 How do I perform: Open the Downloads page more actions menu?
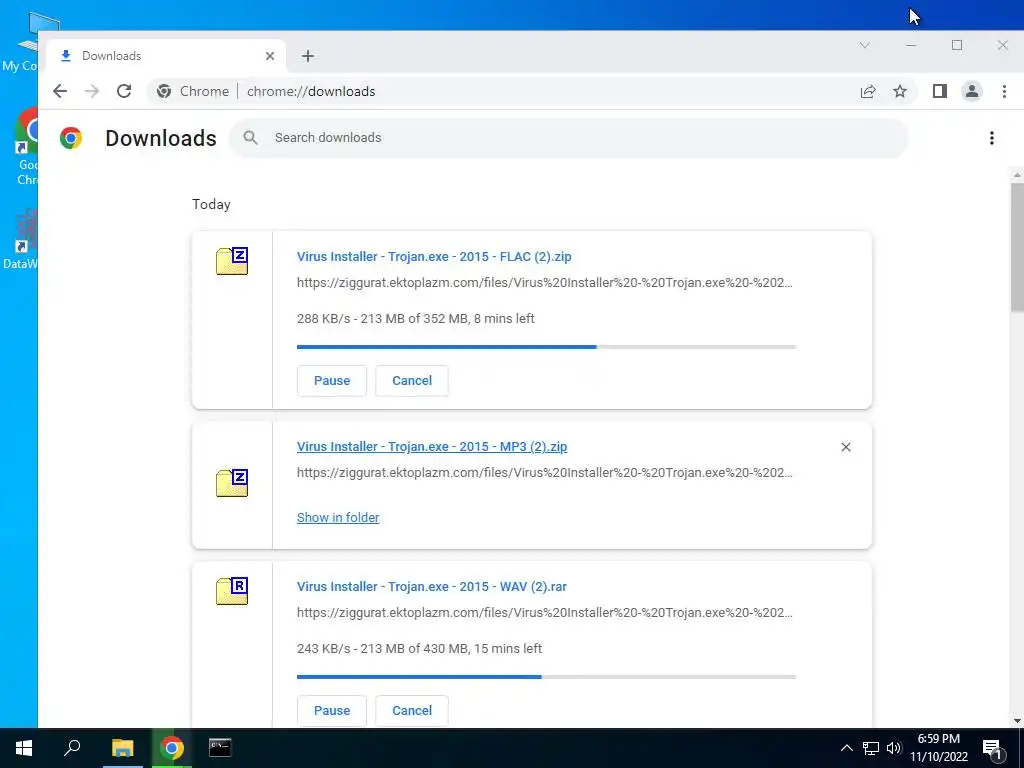pos(991,138)
